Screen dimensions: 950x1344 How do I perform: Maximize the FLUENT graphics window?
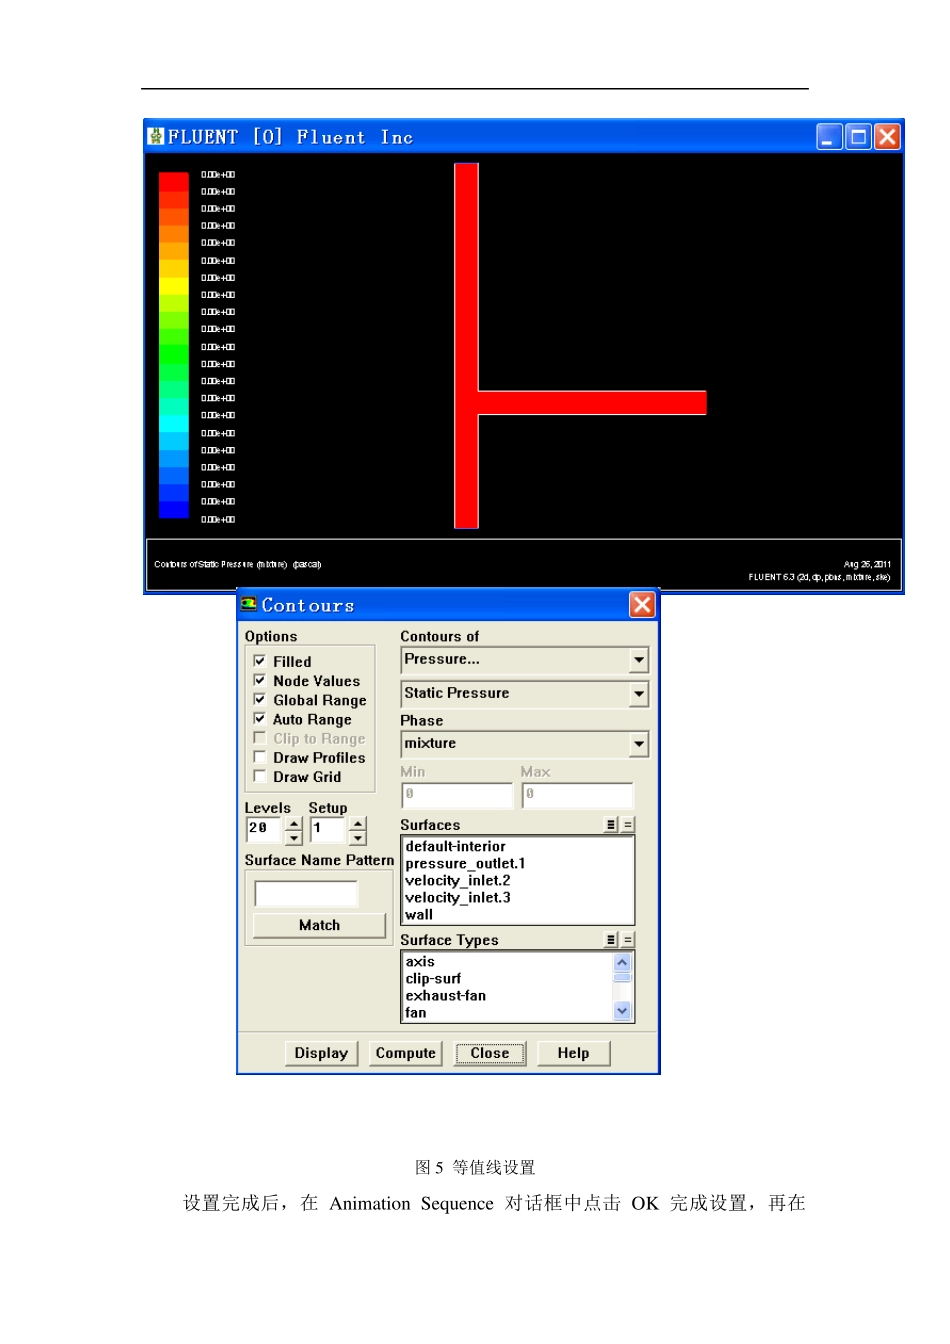[858, 136]
